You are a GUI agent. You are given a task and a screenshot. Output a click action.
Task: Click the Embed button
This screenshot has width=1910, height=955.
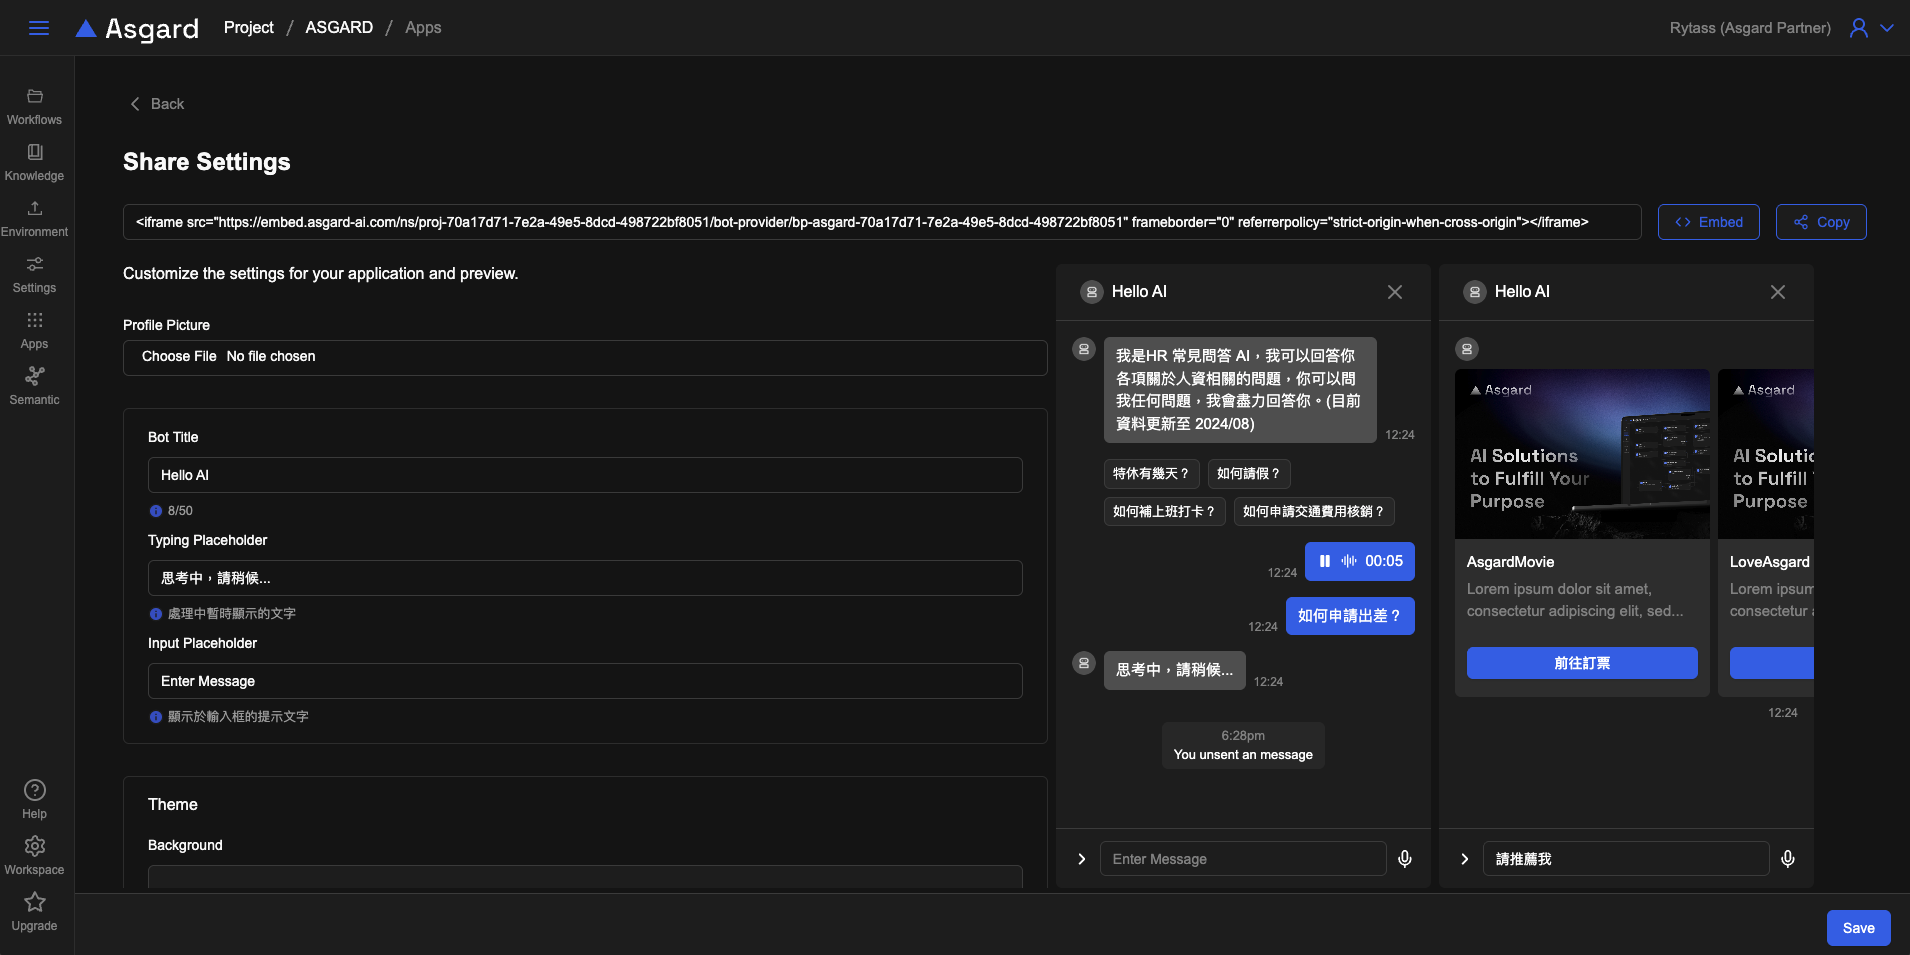[1708, 222]
